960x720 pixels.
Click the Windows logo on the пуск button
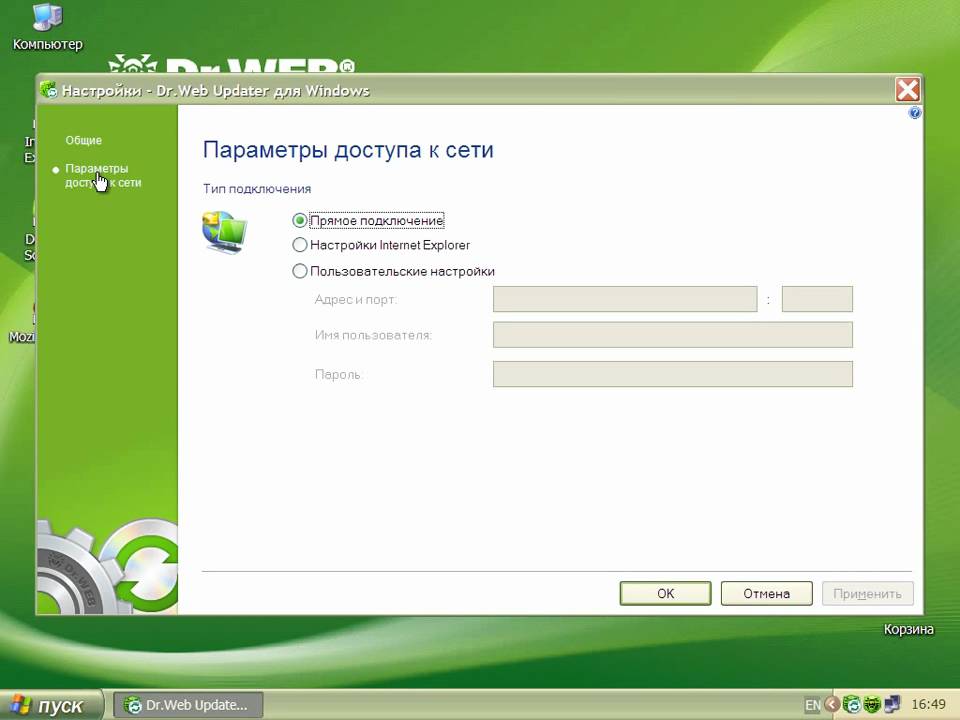coord(20,705)
